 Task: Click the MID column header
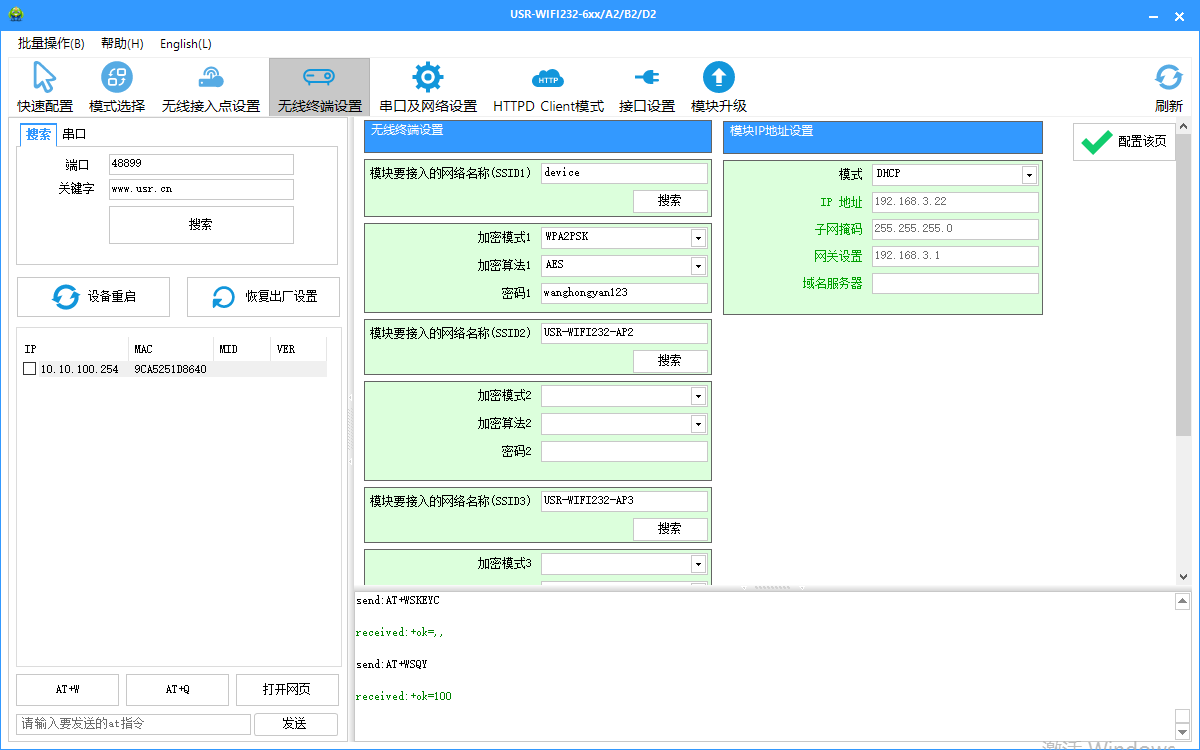[x=243, y=350]
